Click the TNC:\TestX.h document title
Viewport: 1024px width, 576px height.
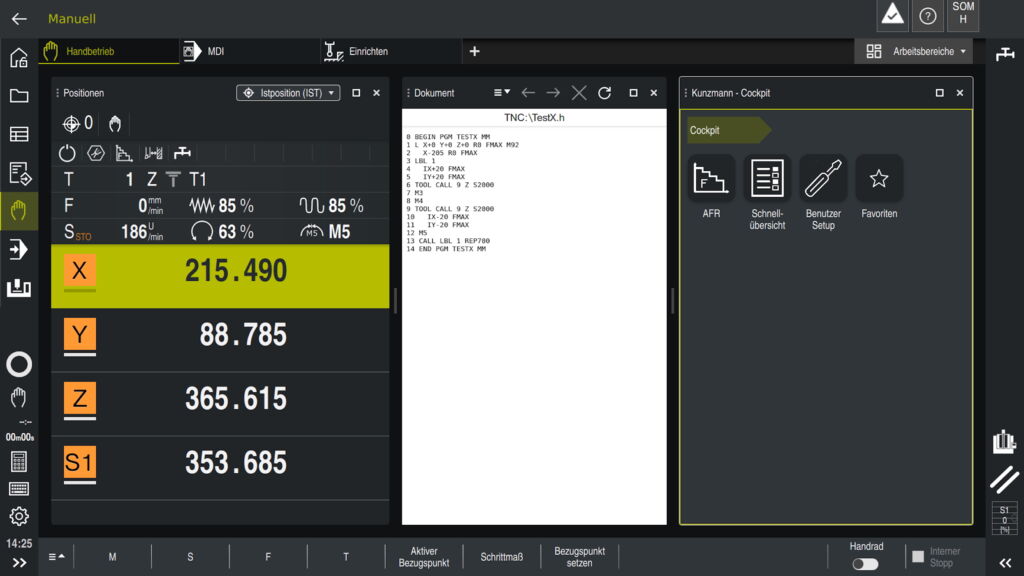coord(534,118)
